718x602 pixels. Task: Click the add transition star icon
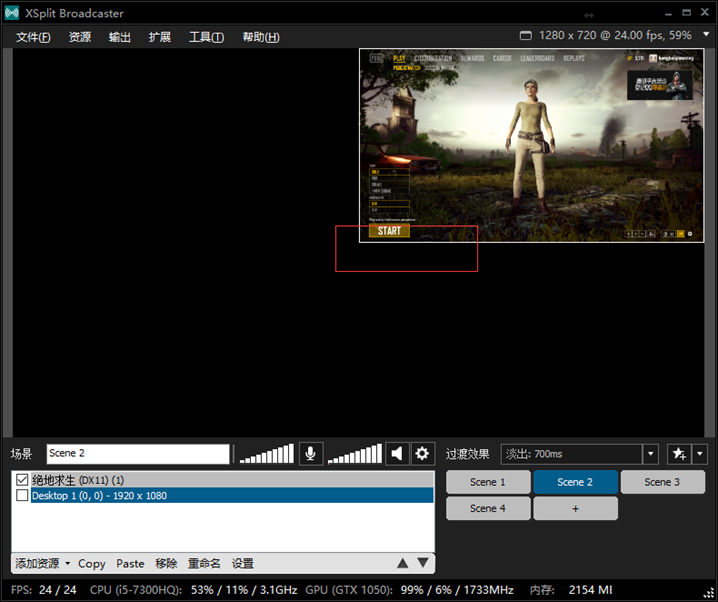coord(679,454)
